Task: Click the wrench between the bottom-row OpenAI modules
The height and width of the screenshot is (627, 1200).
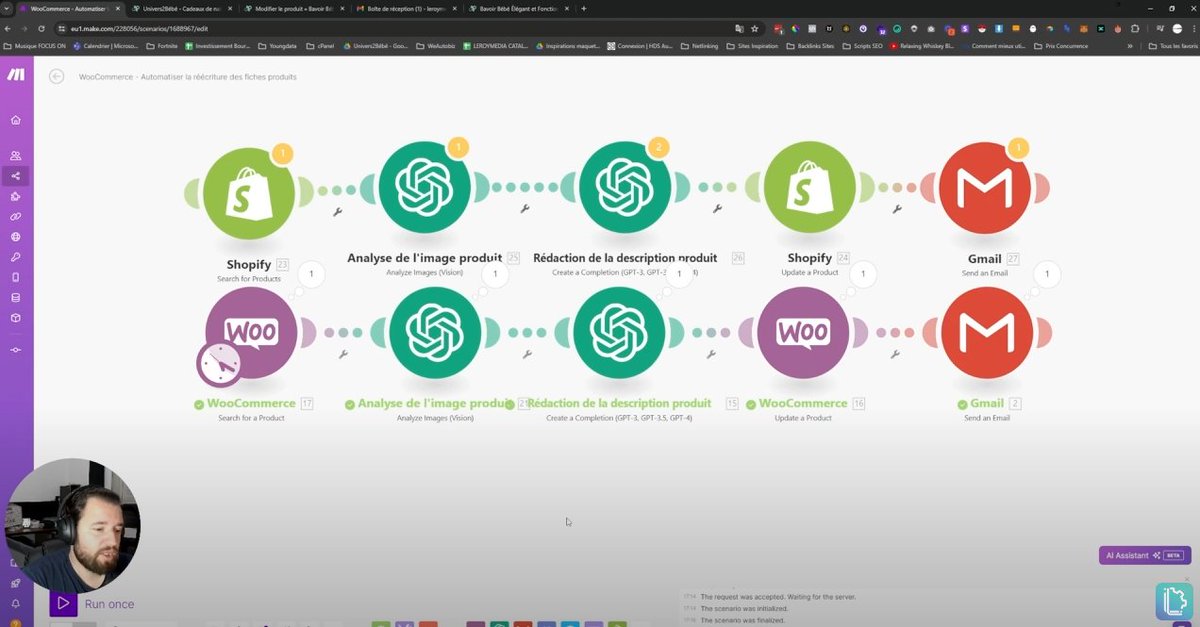Action: (x=527, y=354)
